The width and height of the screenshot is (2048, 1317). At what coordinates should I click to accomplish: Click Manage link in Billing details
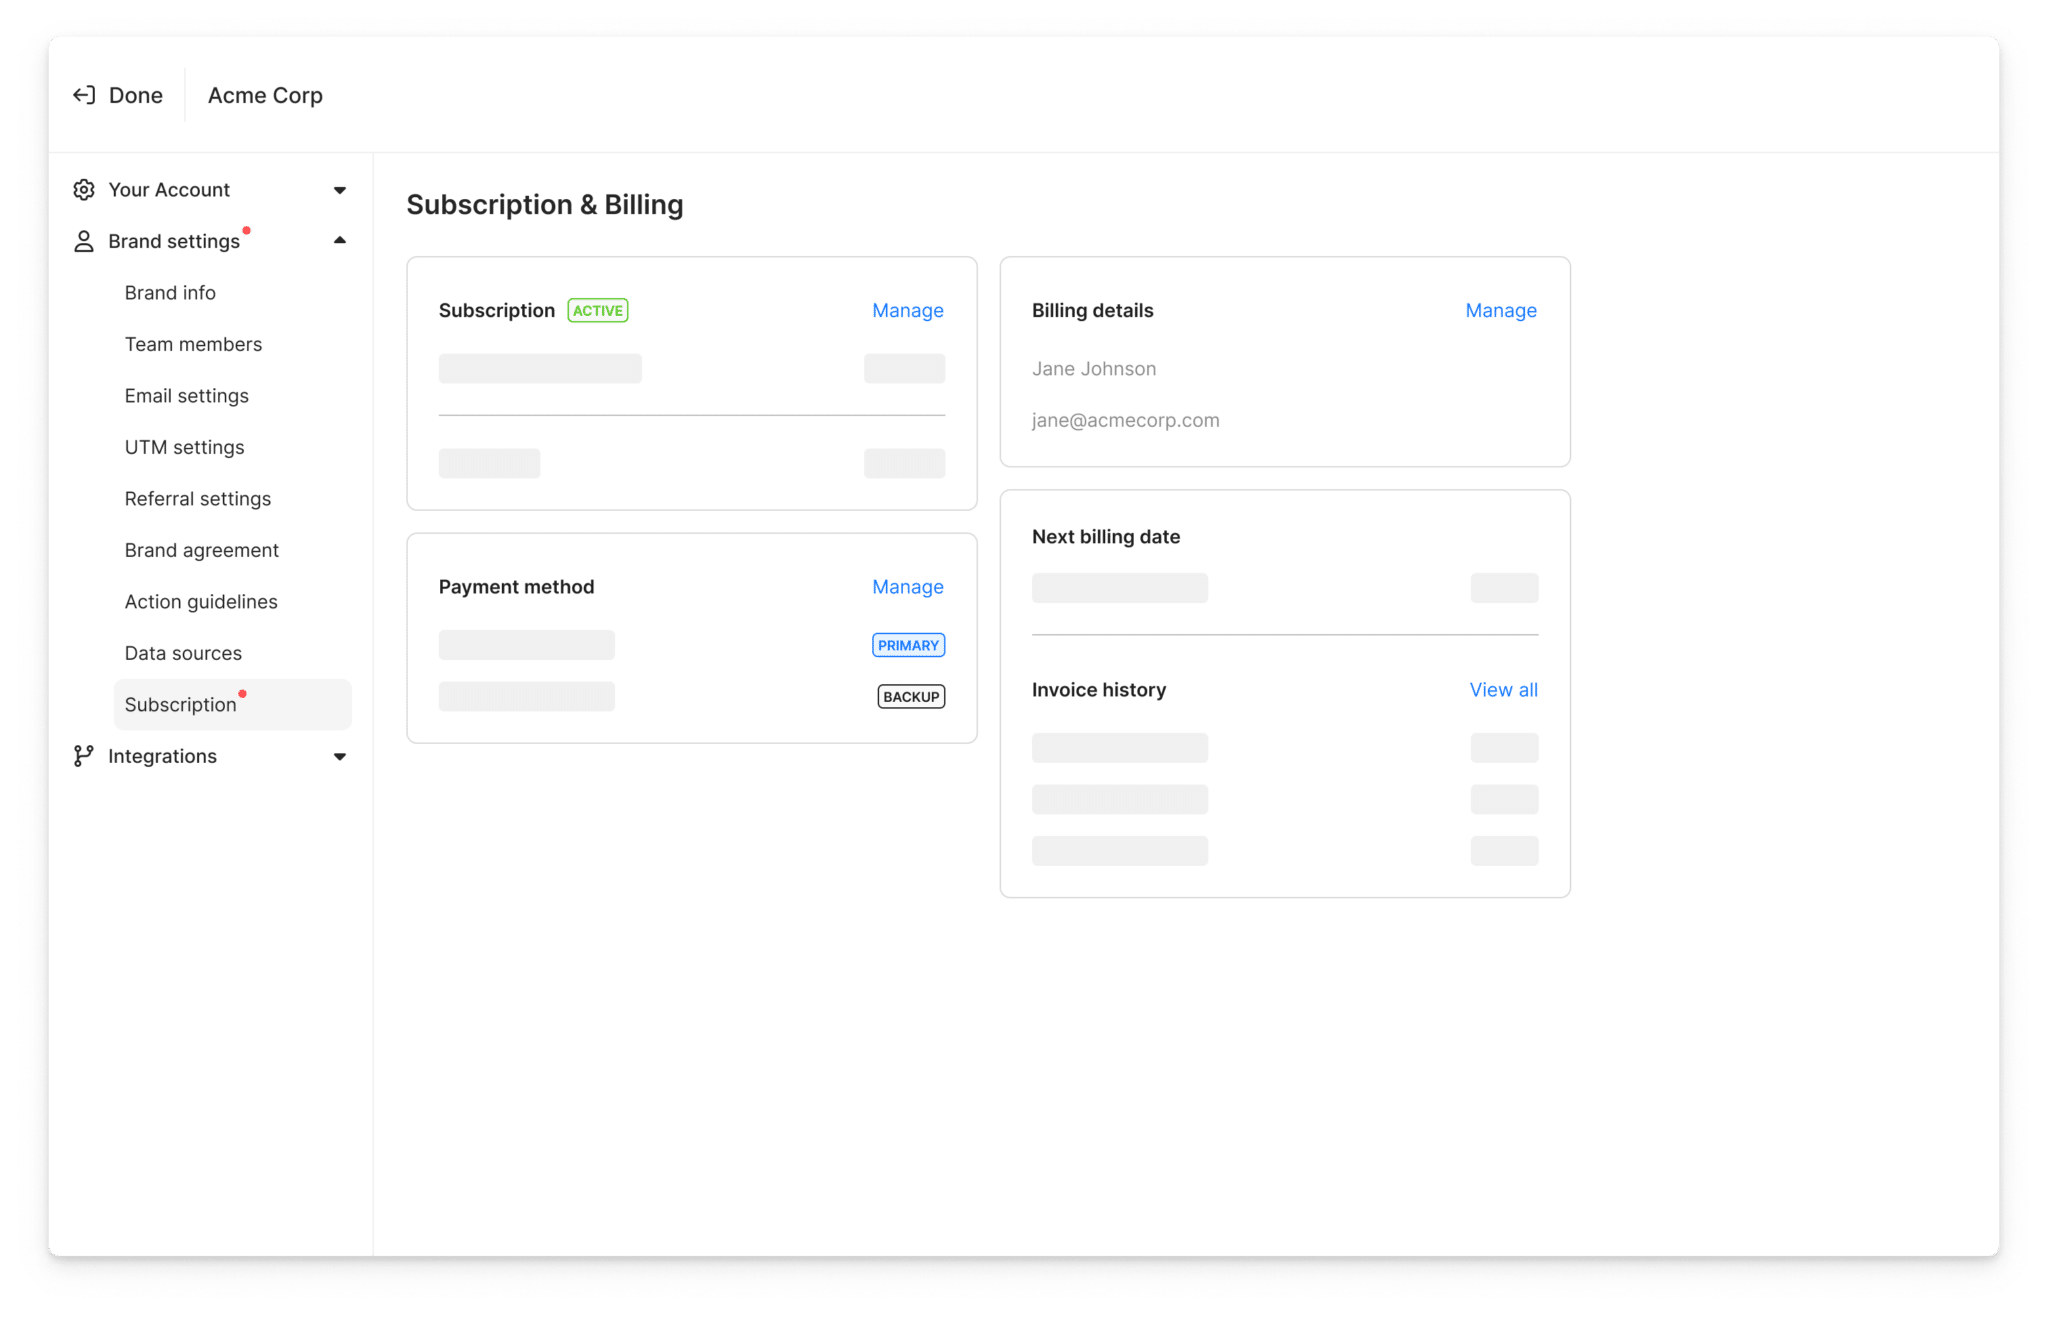[x=1500, y=310]
